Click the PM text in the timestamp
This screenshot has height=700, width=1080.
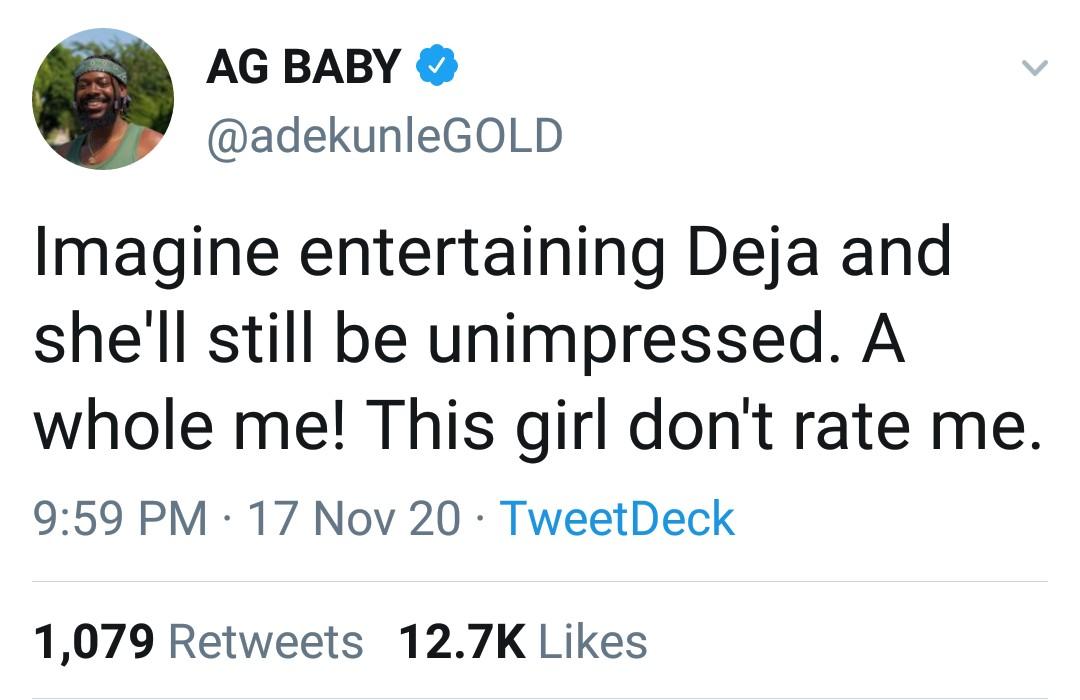click(x=176, y=519)
